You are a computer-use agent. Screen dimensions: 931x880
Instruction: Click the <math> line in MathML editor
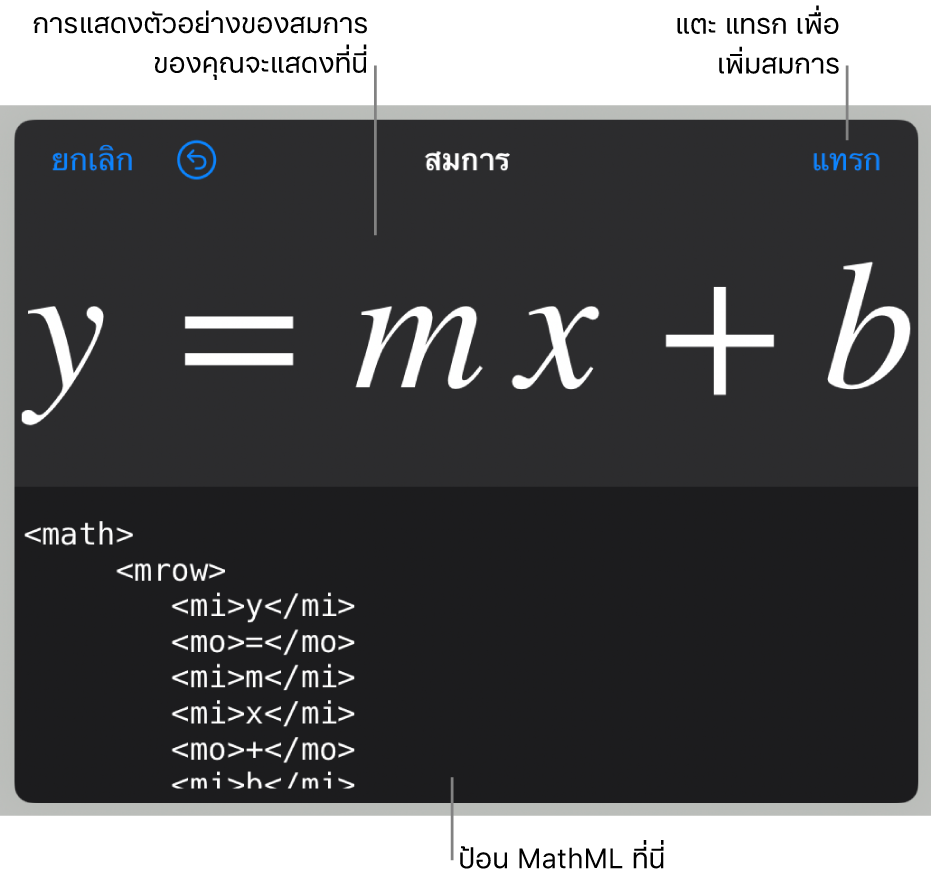pyautogui.click(x=79, y=534)
